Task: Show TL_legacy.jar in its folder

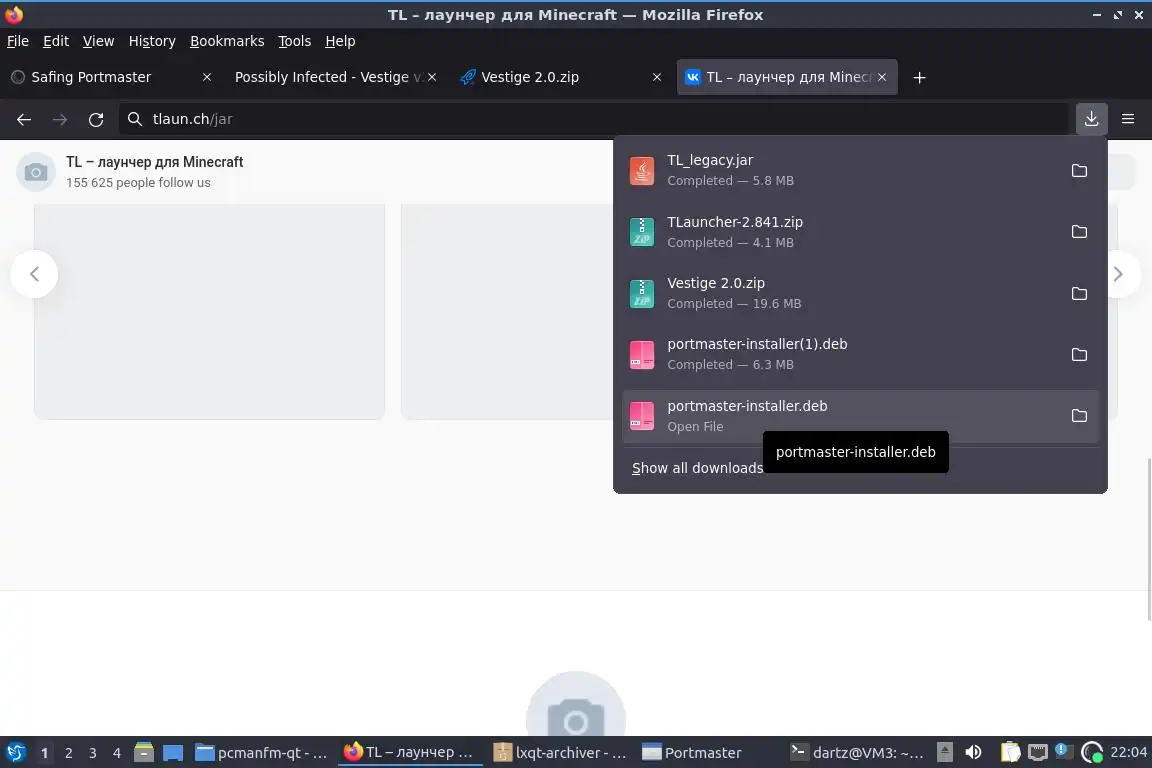Action: point(1079,171)
